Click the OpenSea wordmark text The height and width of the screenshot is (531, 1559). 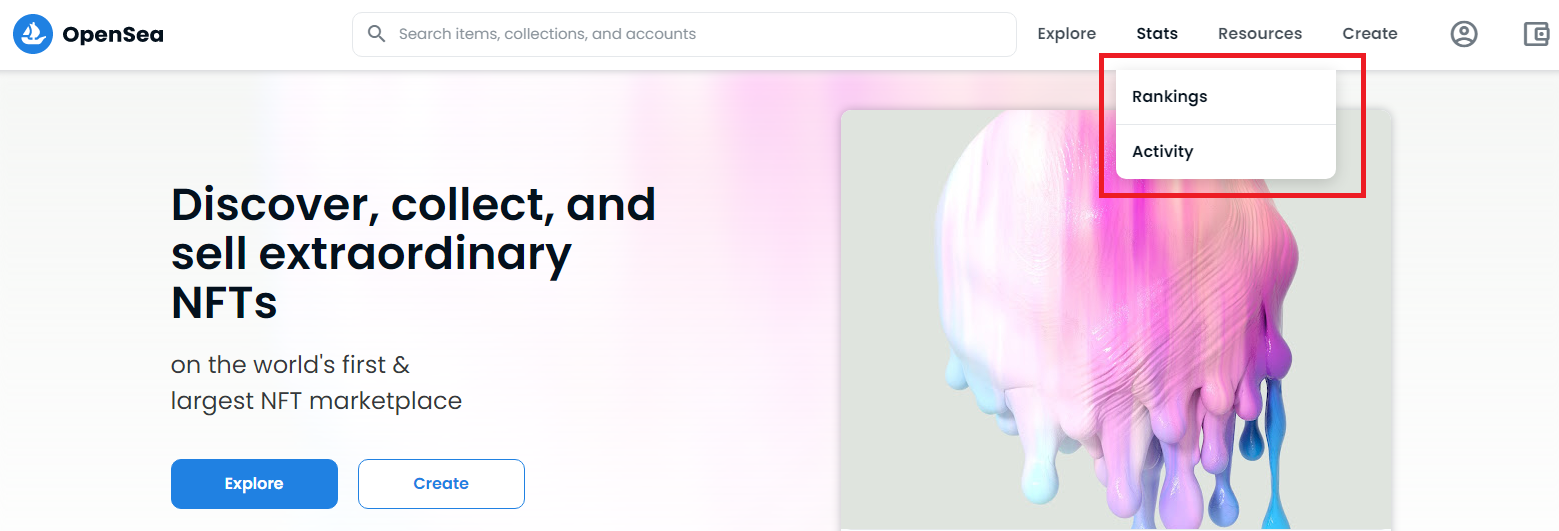point(113,35)
